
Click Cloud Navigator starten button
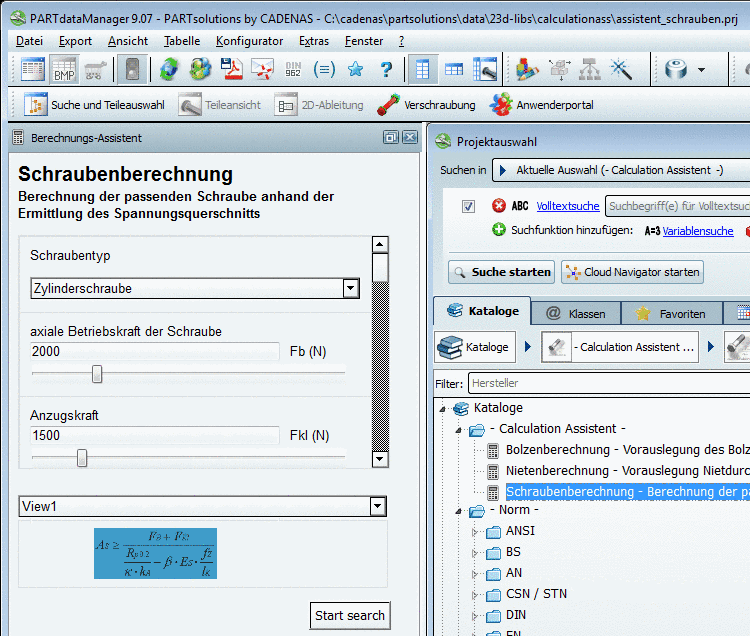[632, 272]
